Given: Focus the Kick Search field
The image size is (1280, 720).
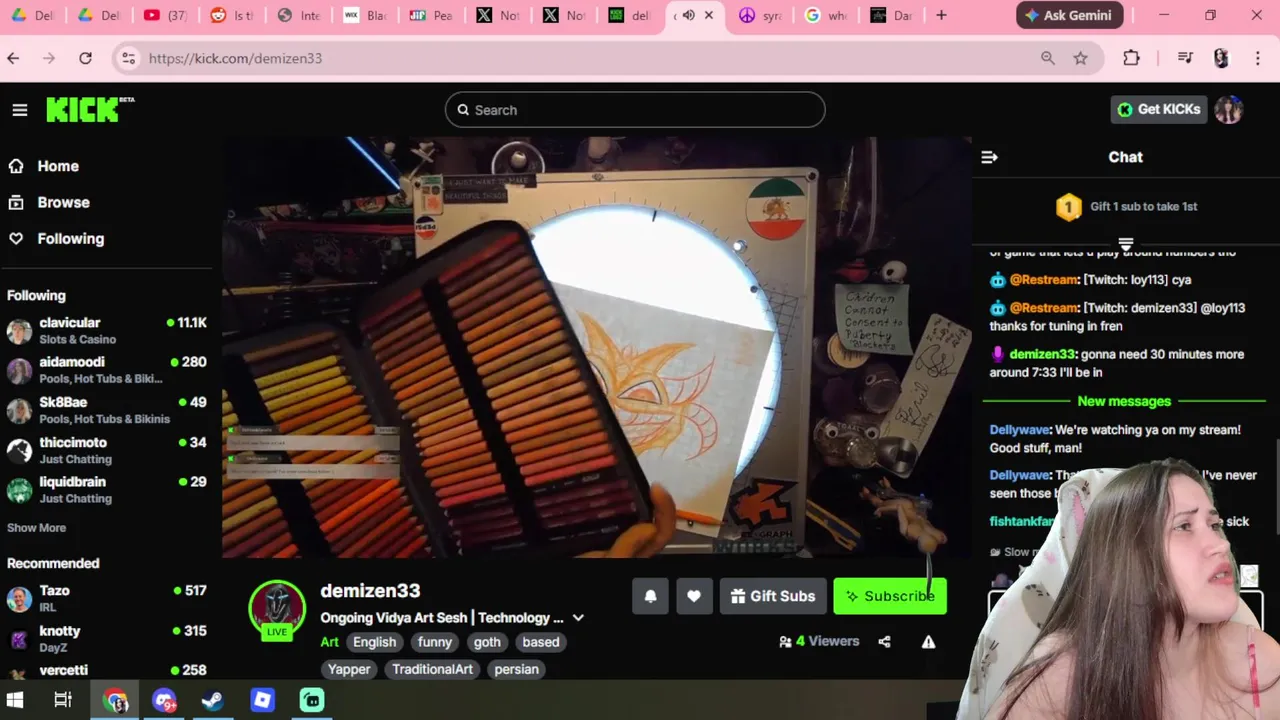Looking at the screenshot, I should [635, 110].
